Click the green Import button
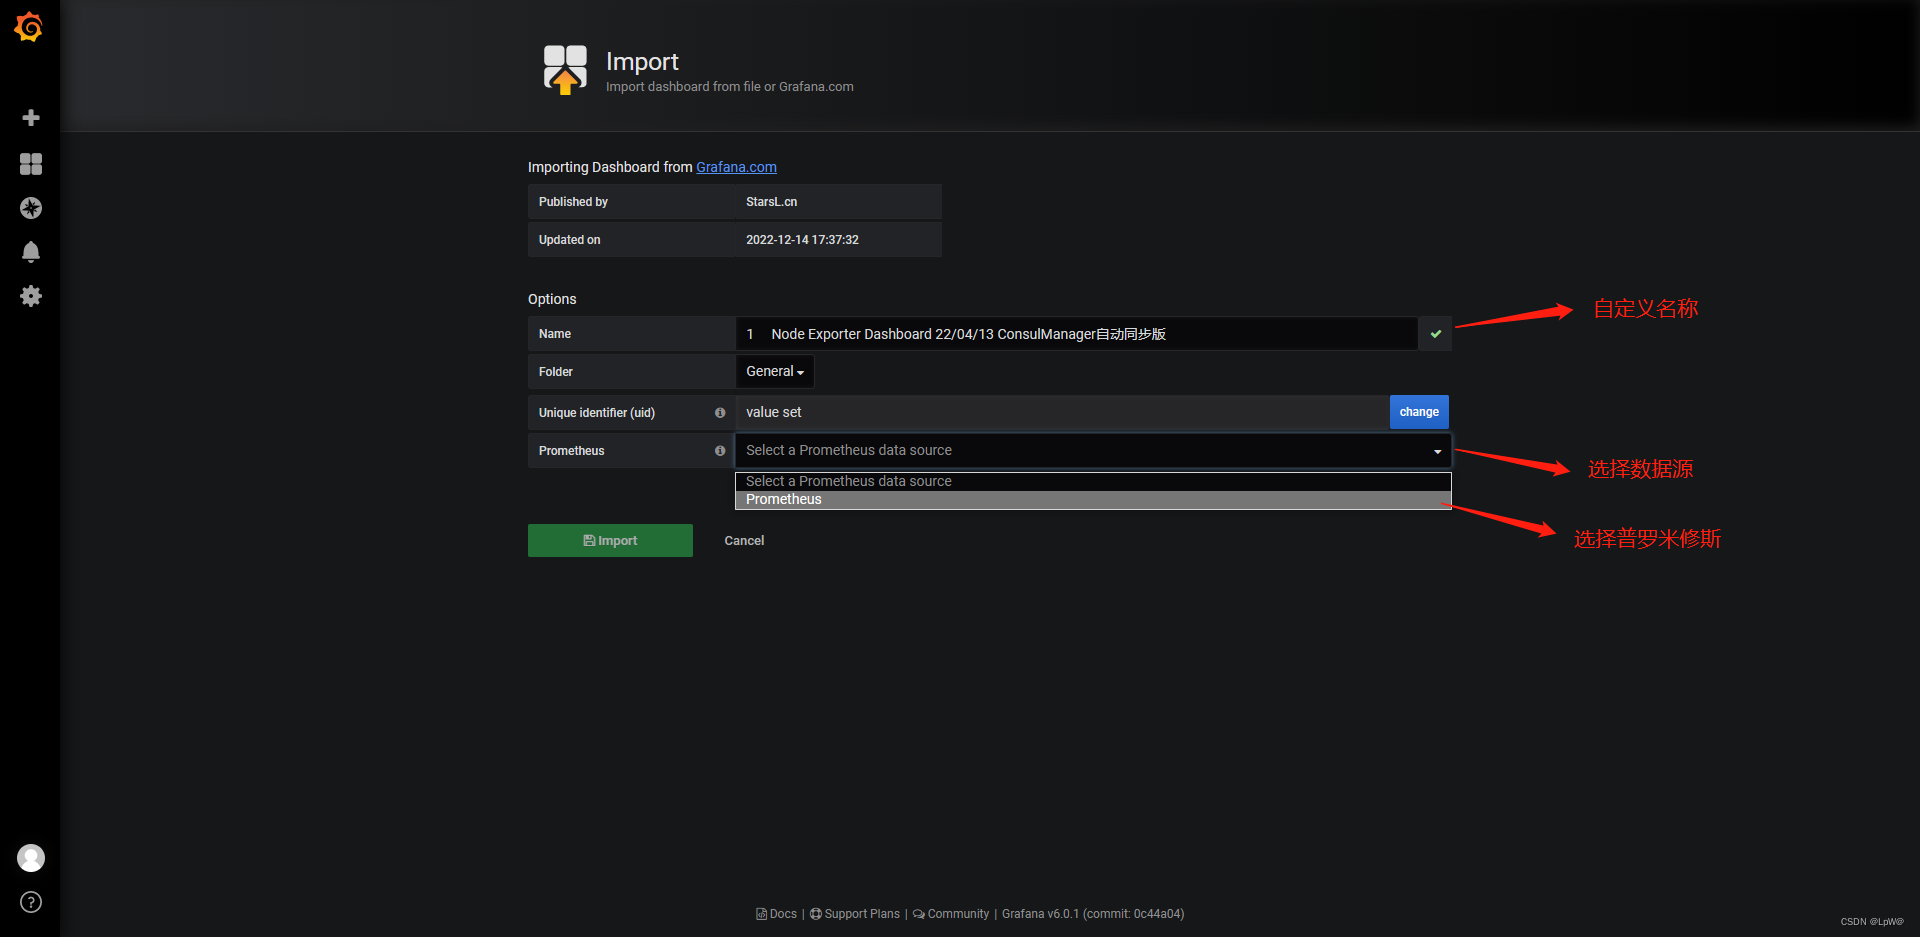Image resolution: width=1920 pixels, height=937 pixels. click(x=610, y=540)
